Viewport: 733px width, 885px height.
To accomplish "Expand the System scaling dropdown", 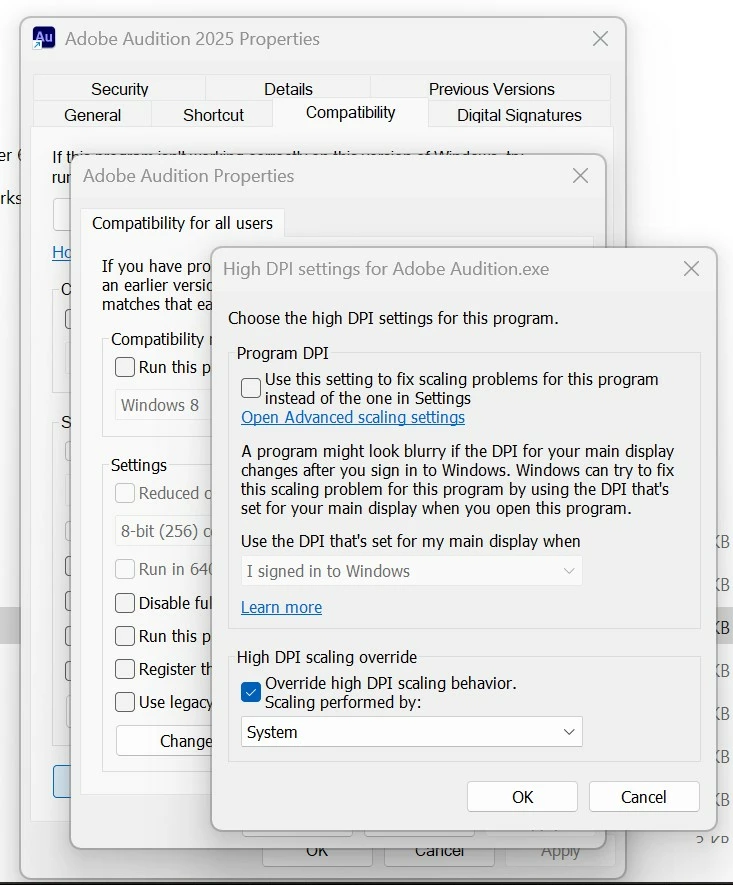I will point(411,732).
